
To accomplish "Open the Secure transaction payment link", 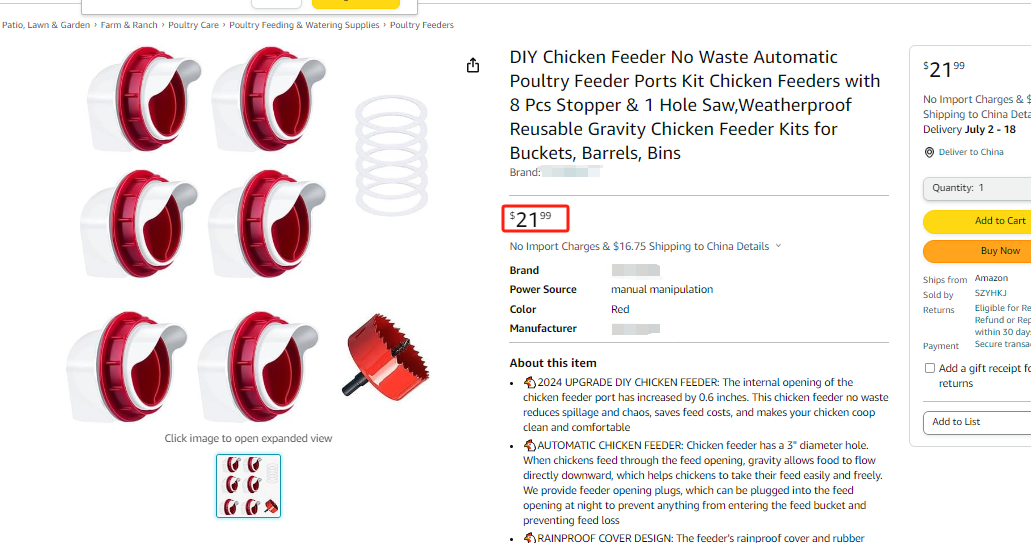I will pyautogui.click(x=1002, y=344).
